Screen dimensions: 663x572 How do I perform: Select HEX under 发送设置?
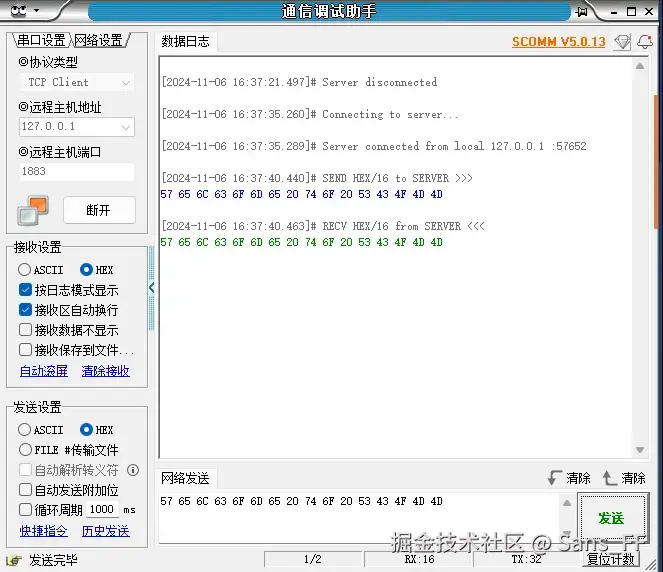(97, 430)
